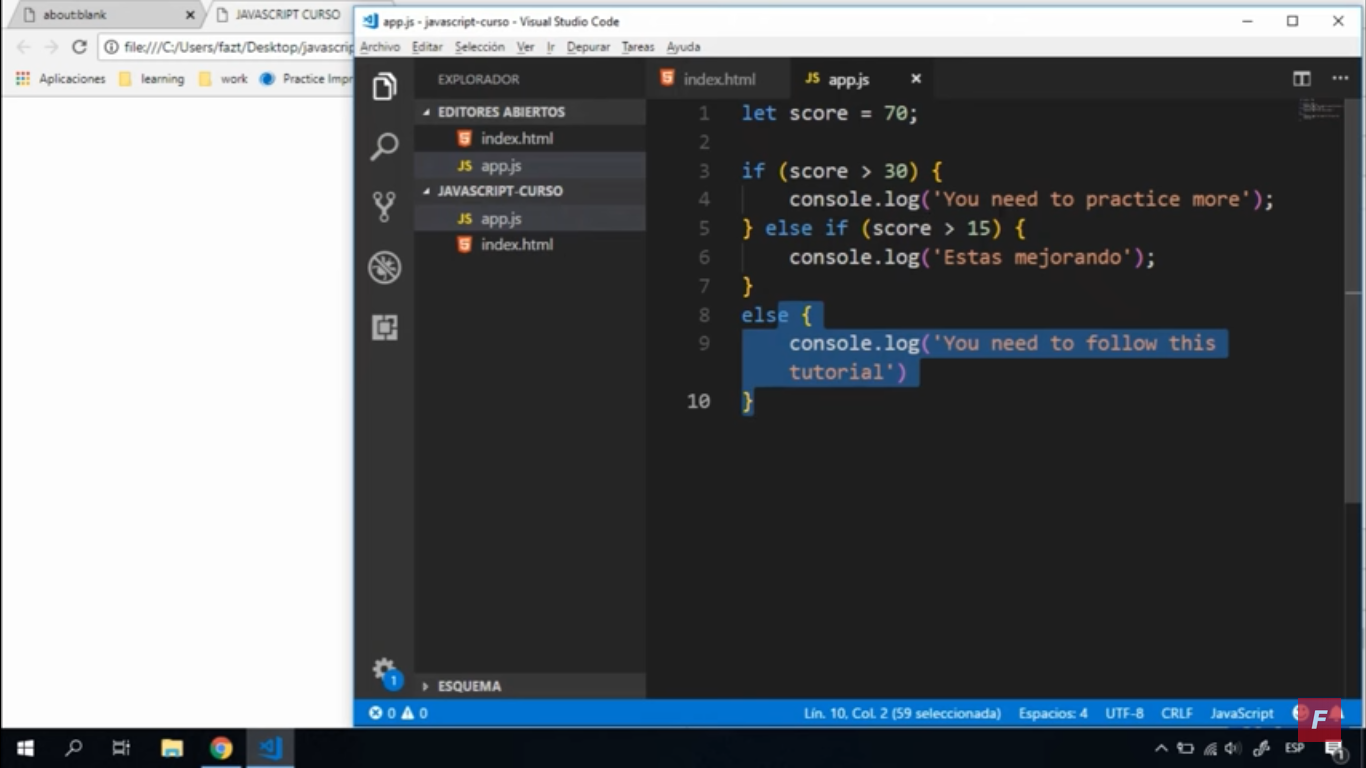Open the Ir menu
Viewport: 1366px width, 768px height.
(551, 47)
